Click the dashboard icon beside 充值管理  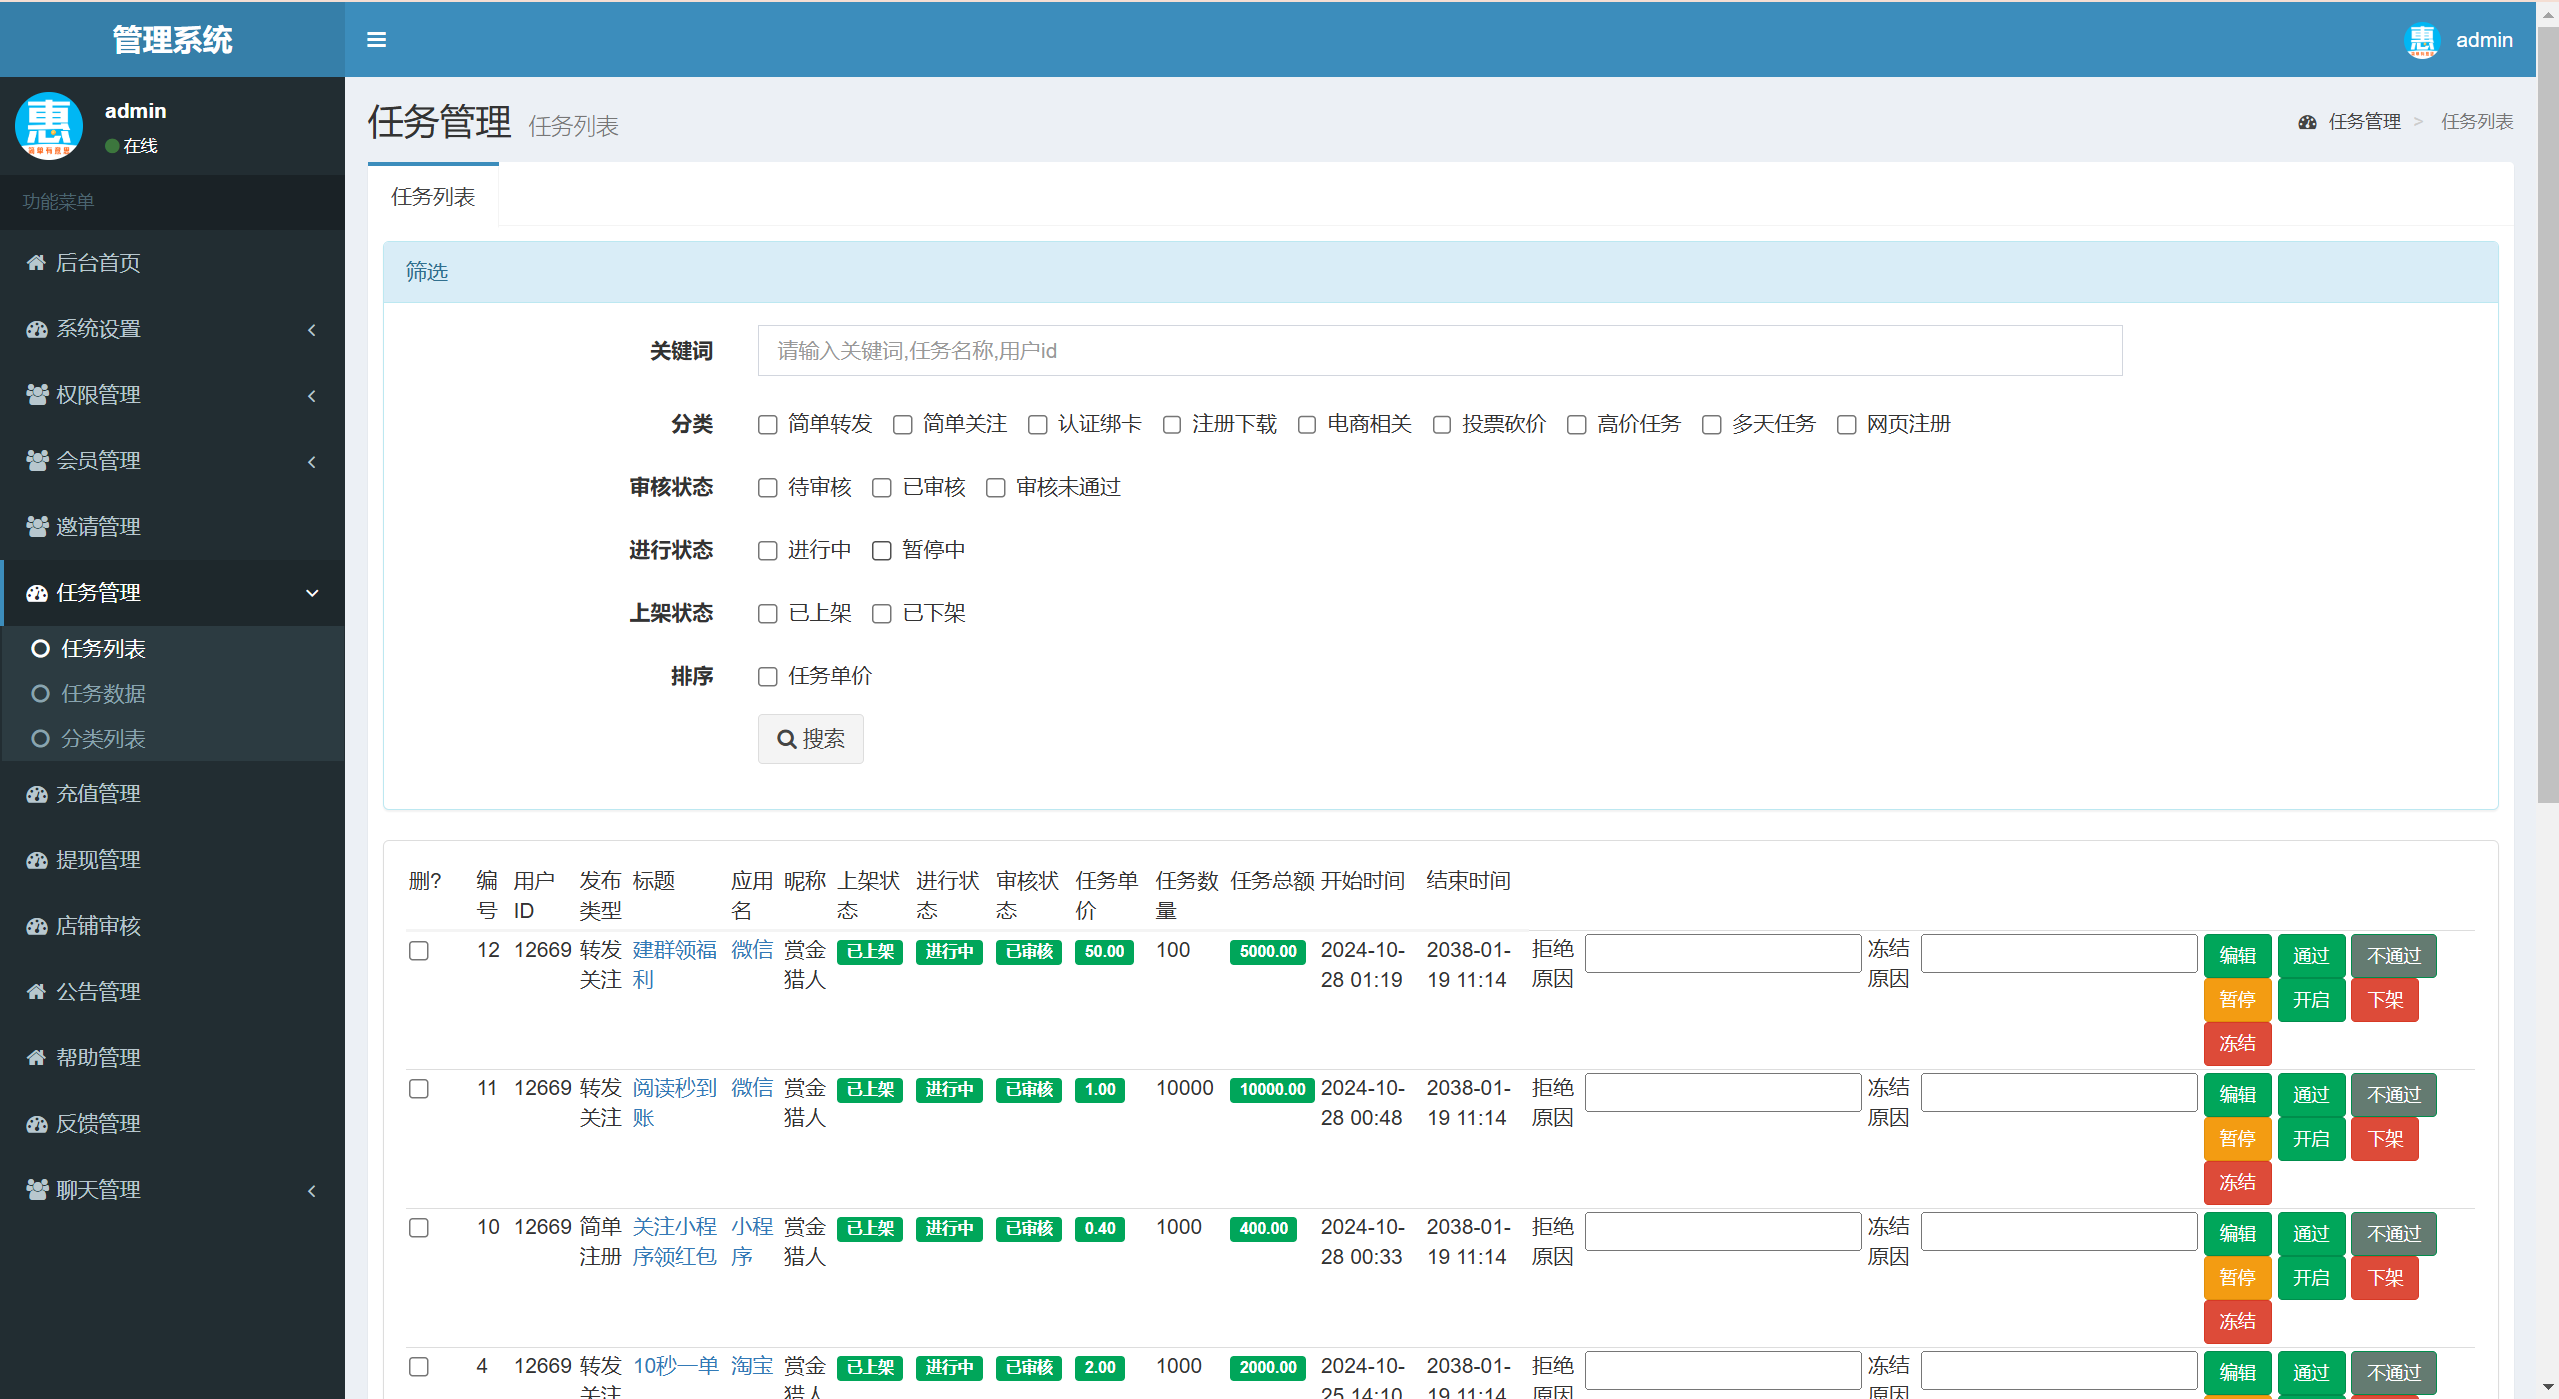point(36,794)
